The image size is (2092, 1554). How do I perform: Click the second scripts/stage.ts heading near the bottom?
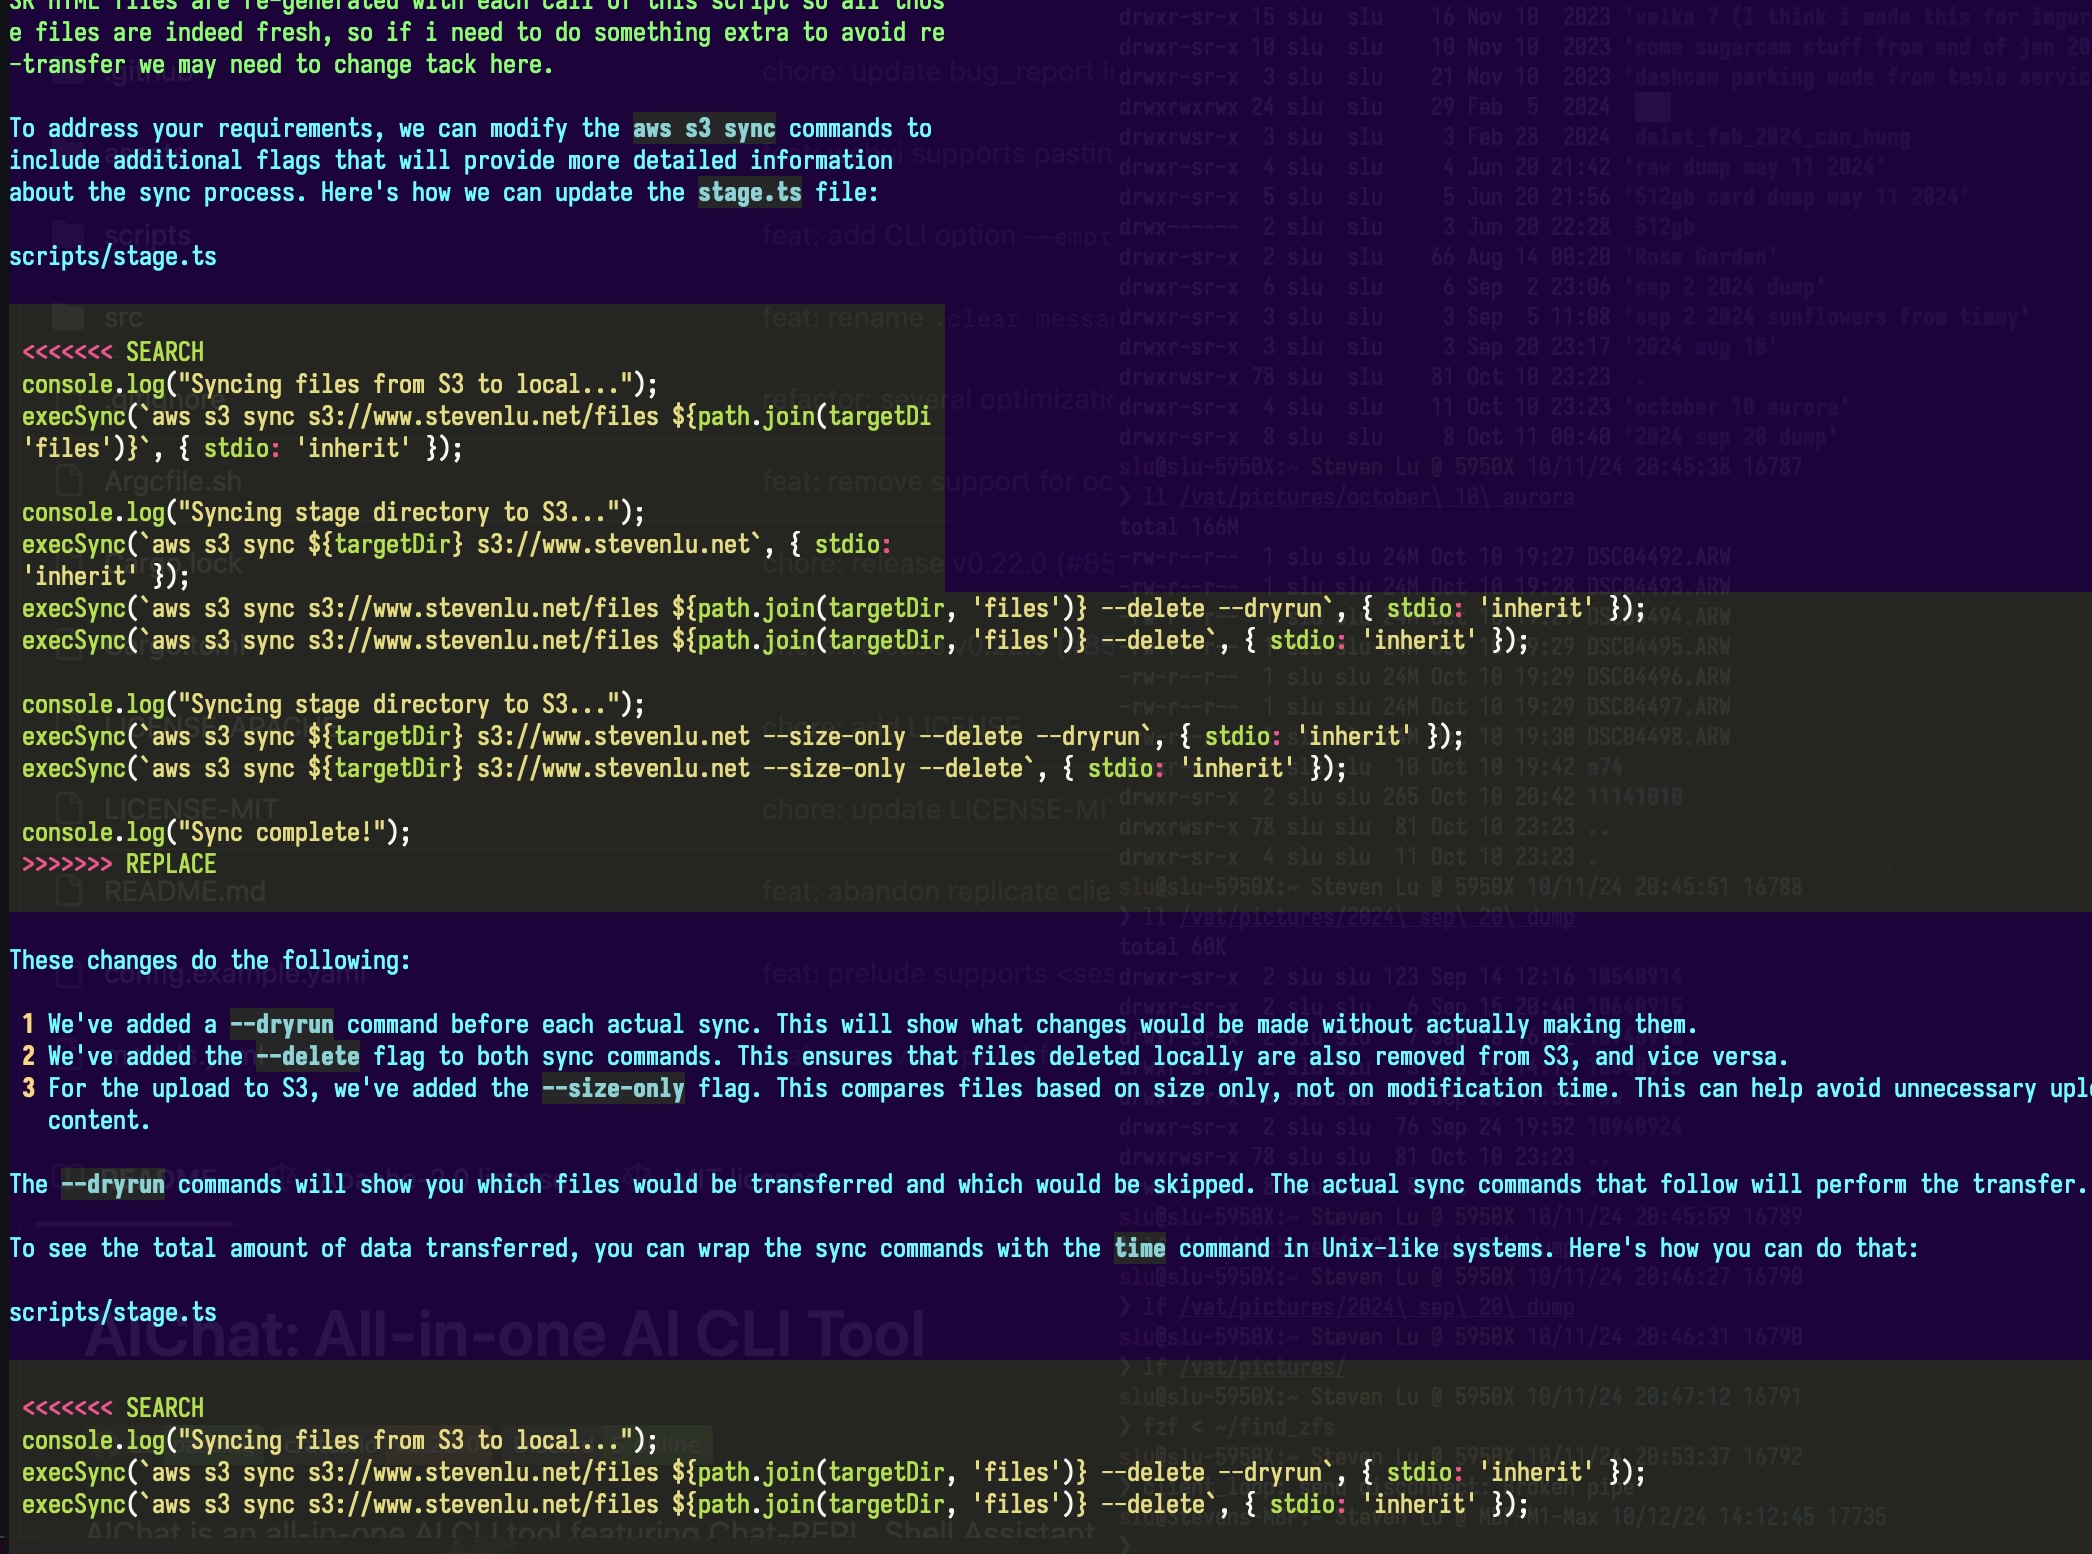[x=113, y=1313]
